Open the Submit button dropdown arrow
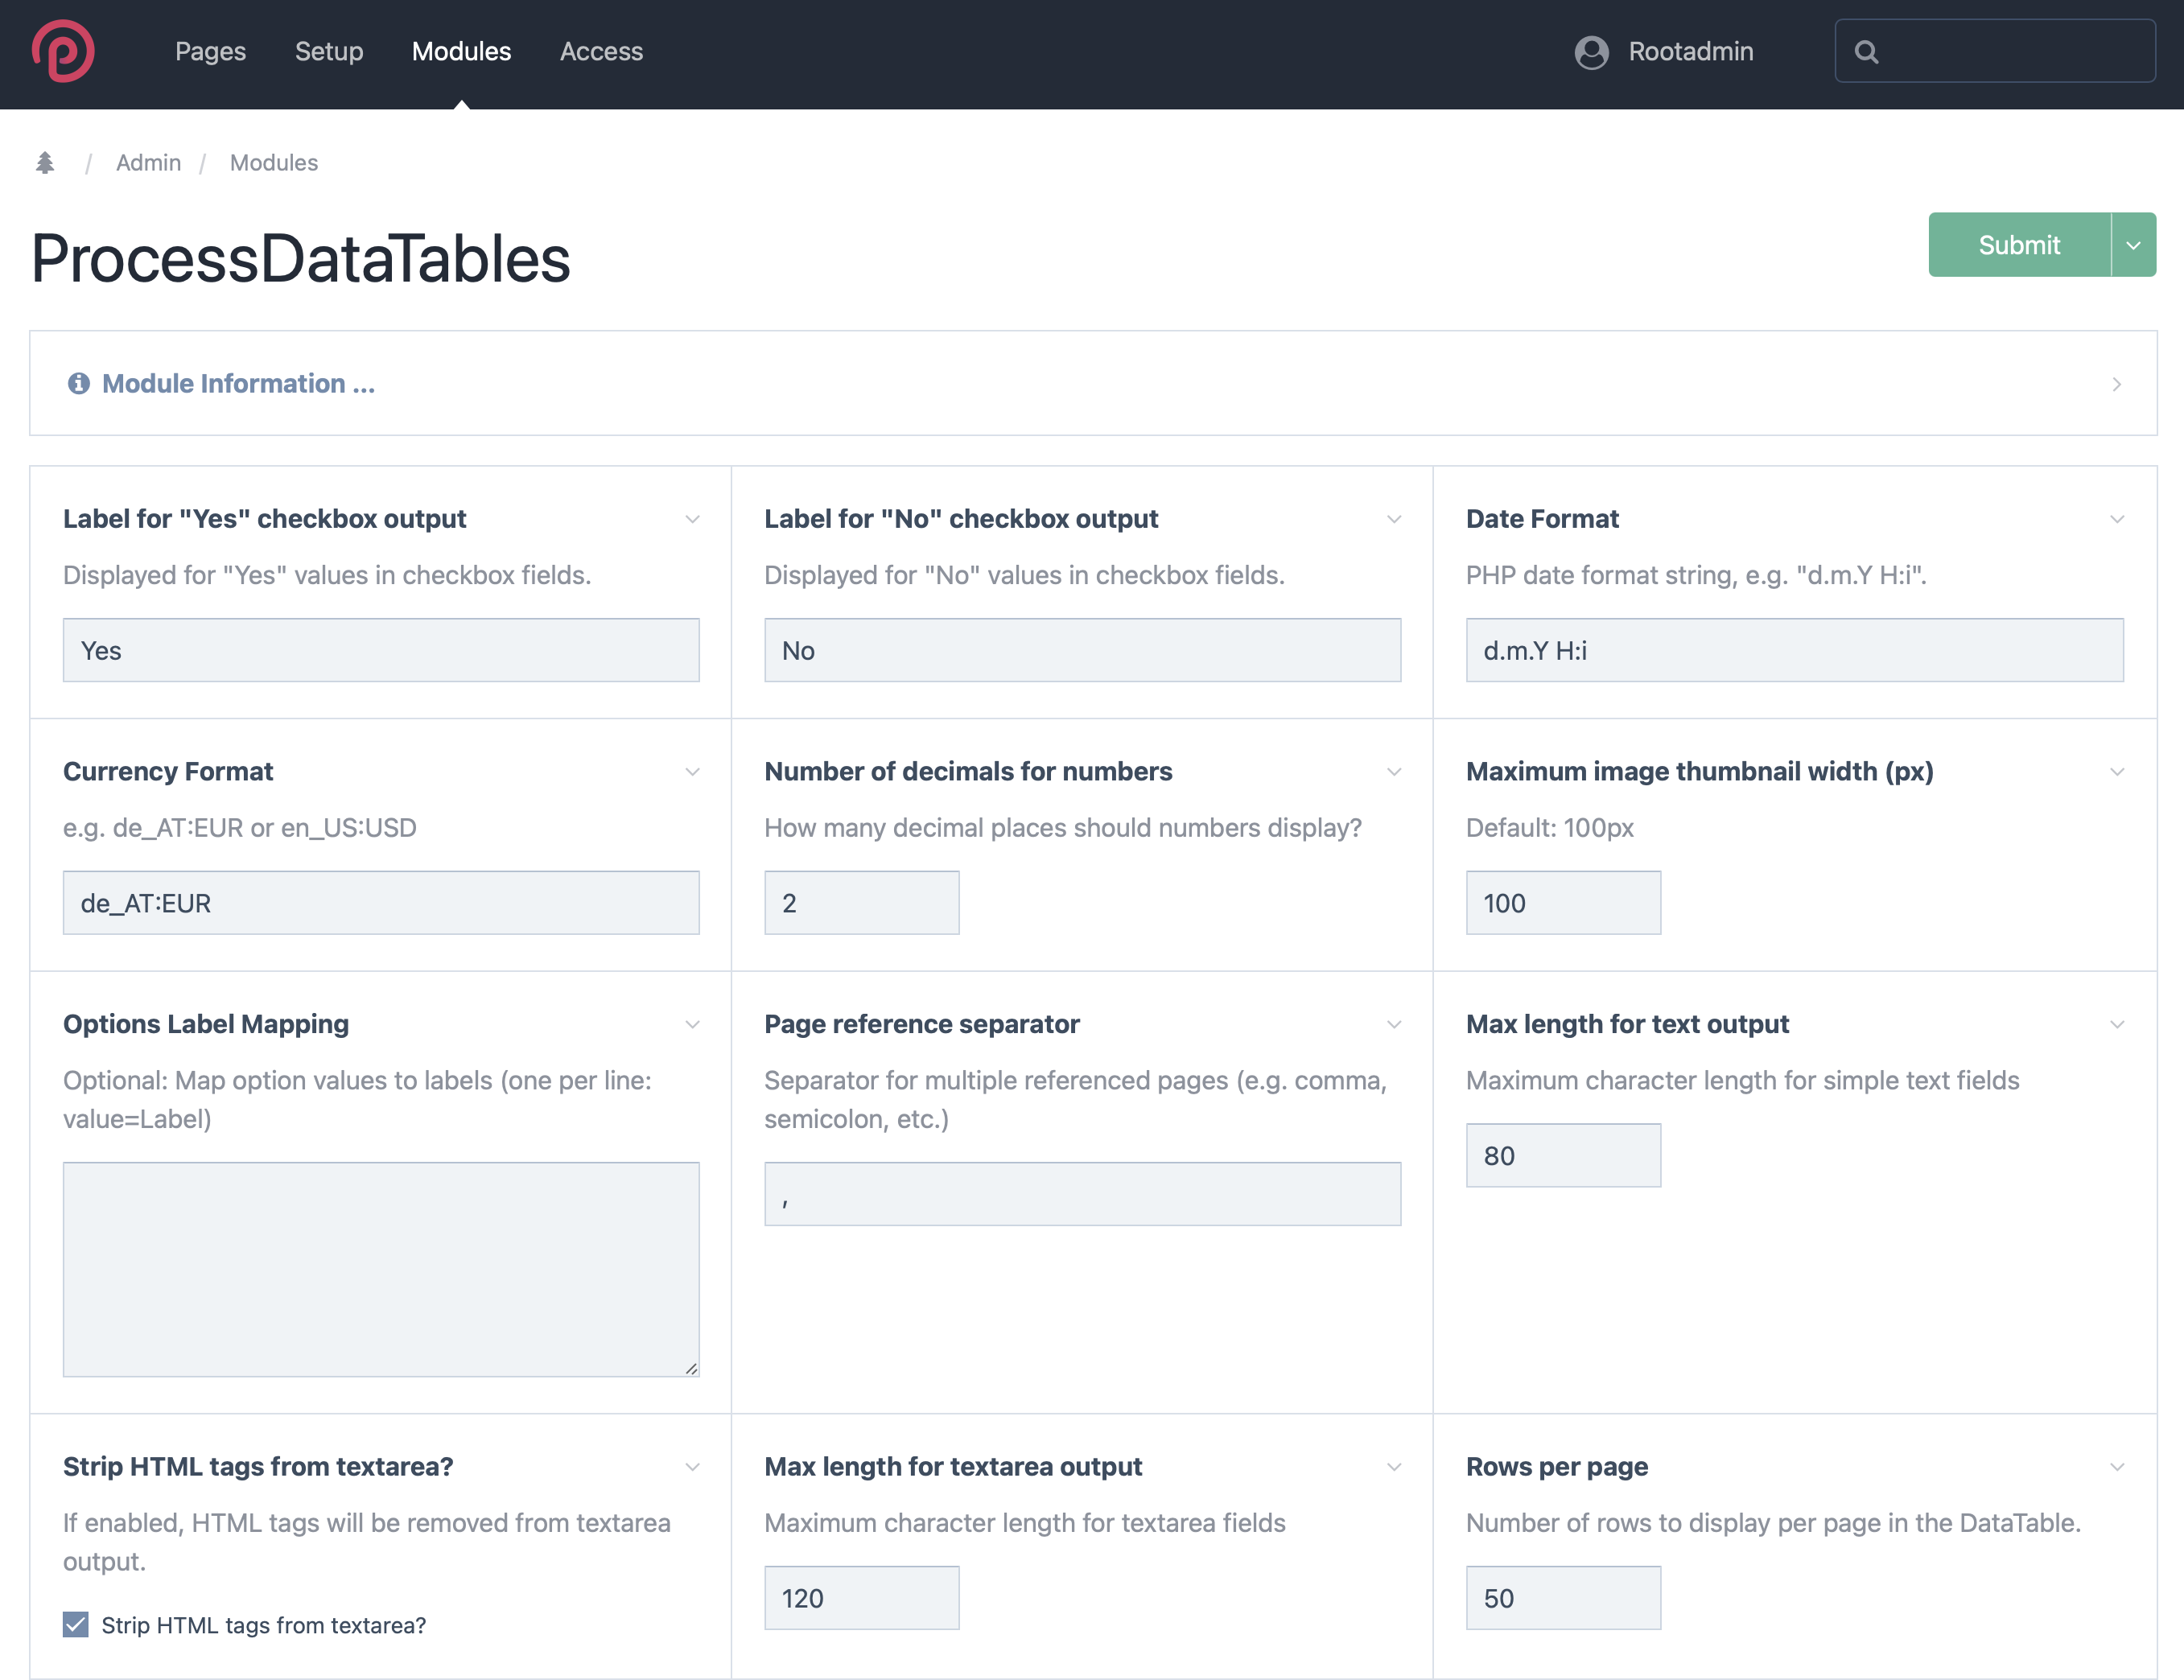Viewport: 2184px width, 1680px height. [x=2133, y=245]
